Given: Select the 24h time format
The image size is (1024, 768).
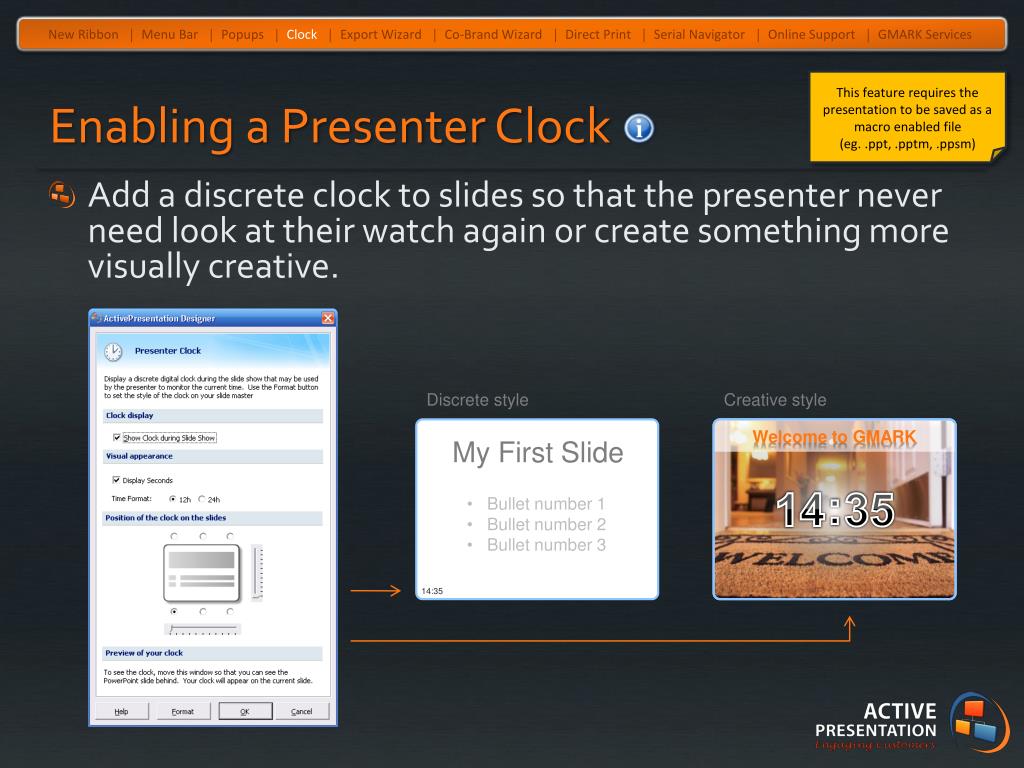Looking at the screenshot, I should (x=202, y=499).
